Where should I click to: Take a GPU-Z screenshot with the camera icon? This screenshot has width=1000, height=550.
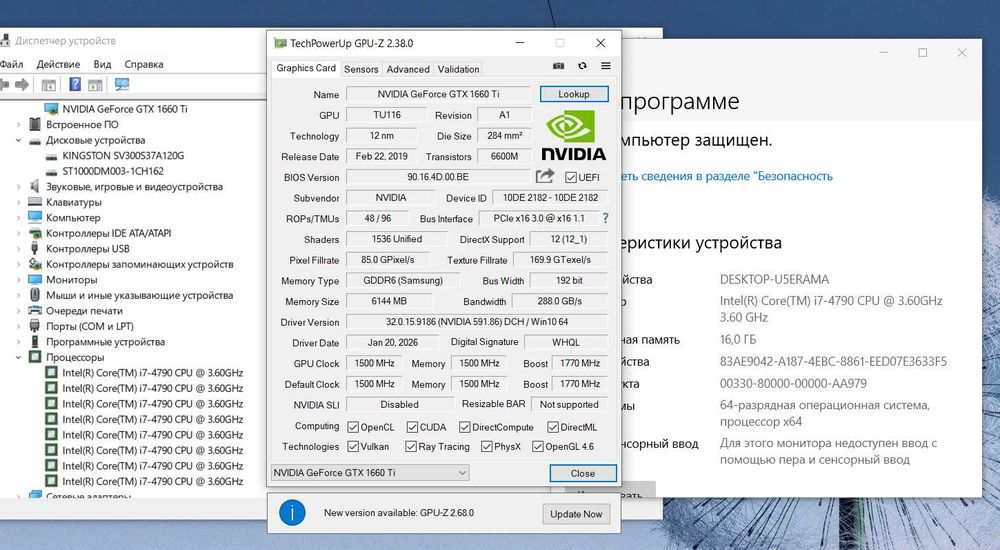(558, 66)
